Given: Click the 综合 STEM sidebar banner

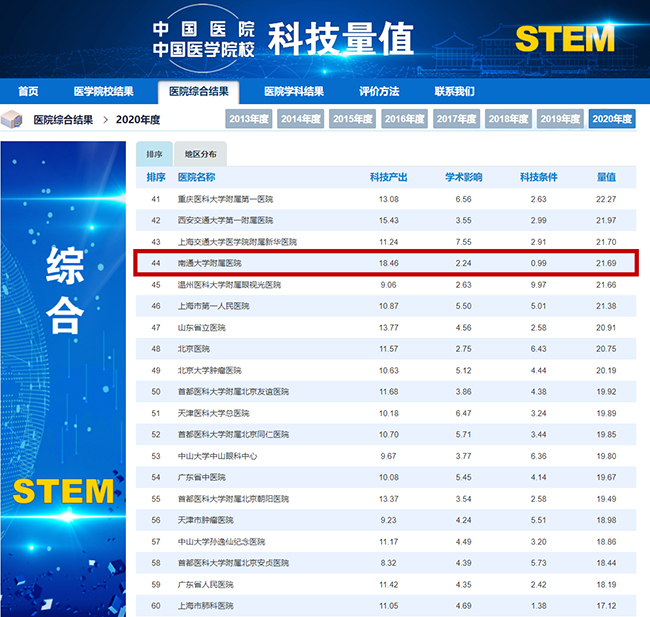Looking at the screenshot, I should (x=64, y=379).
